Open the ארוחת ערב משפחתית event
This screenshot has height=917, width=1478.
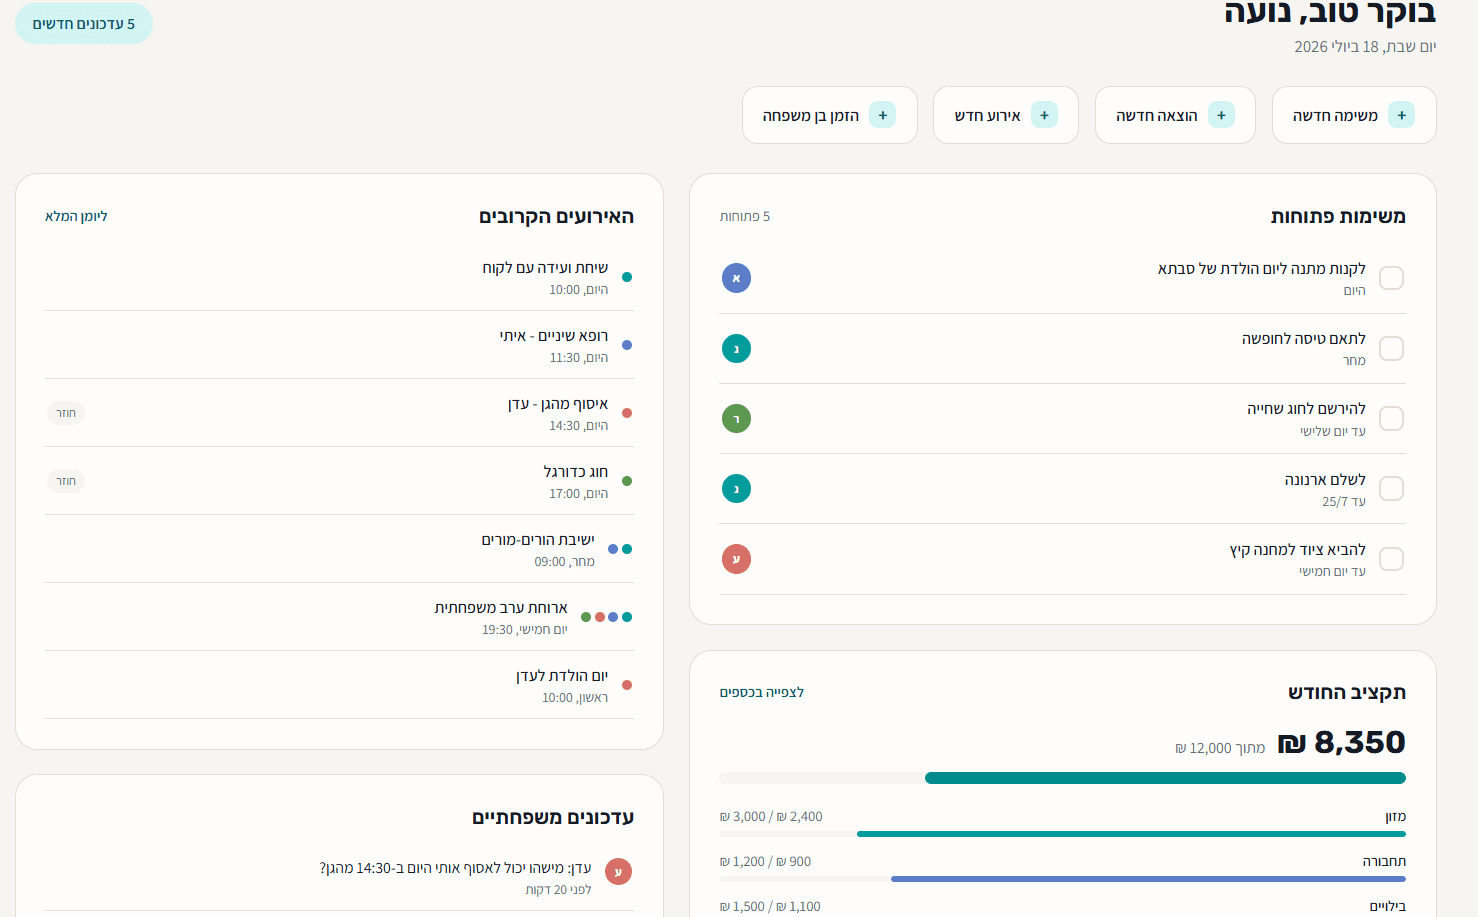pyautogui.click(x=501, y=608)
